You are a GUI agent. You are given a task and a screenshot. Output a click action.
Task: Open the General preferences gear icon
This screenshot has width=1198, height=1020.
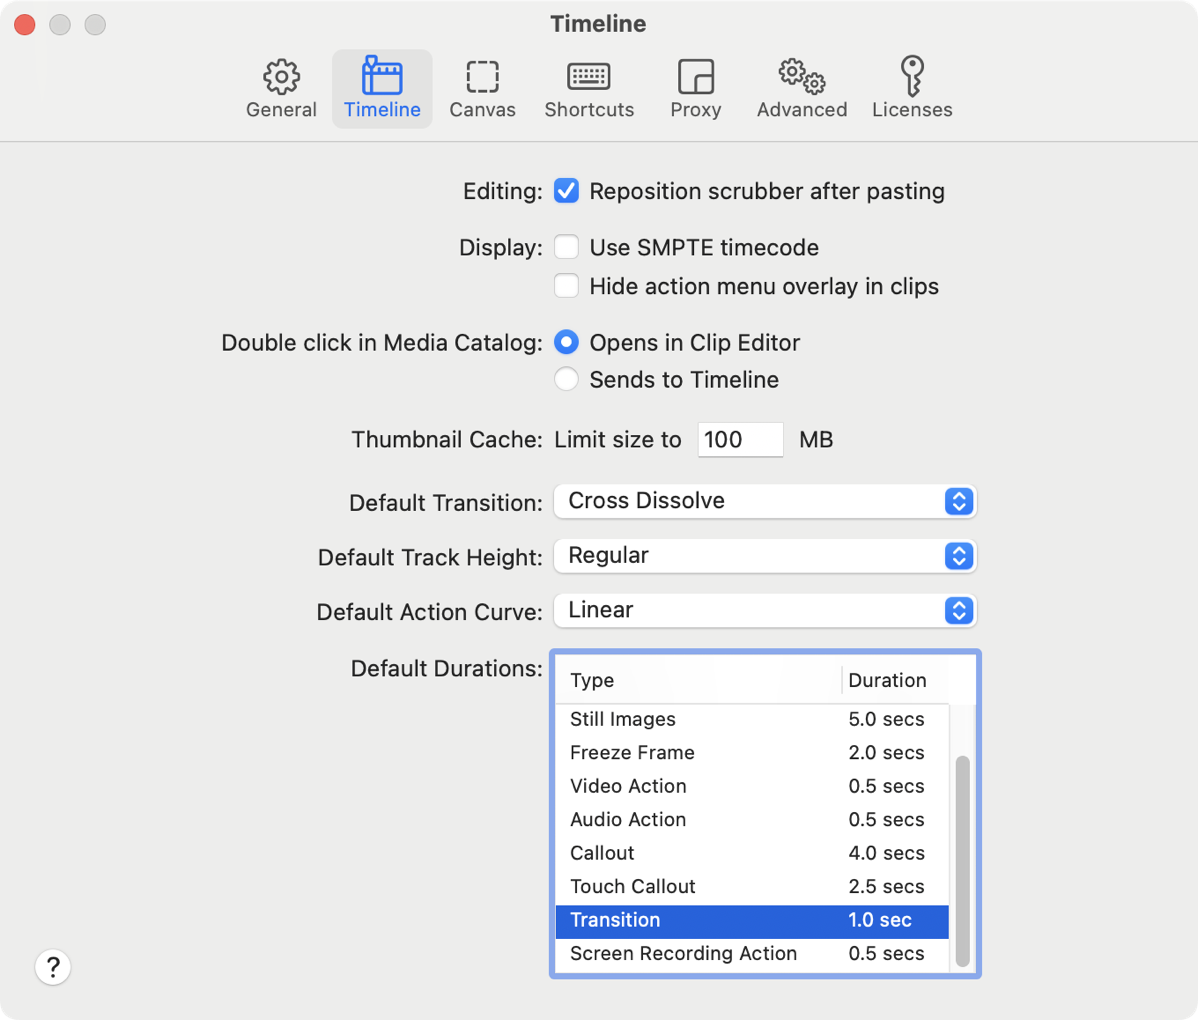coord(281,78)
